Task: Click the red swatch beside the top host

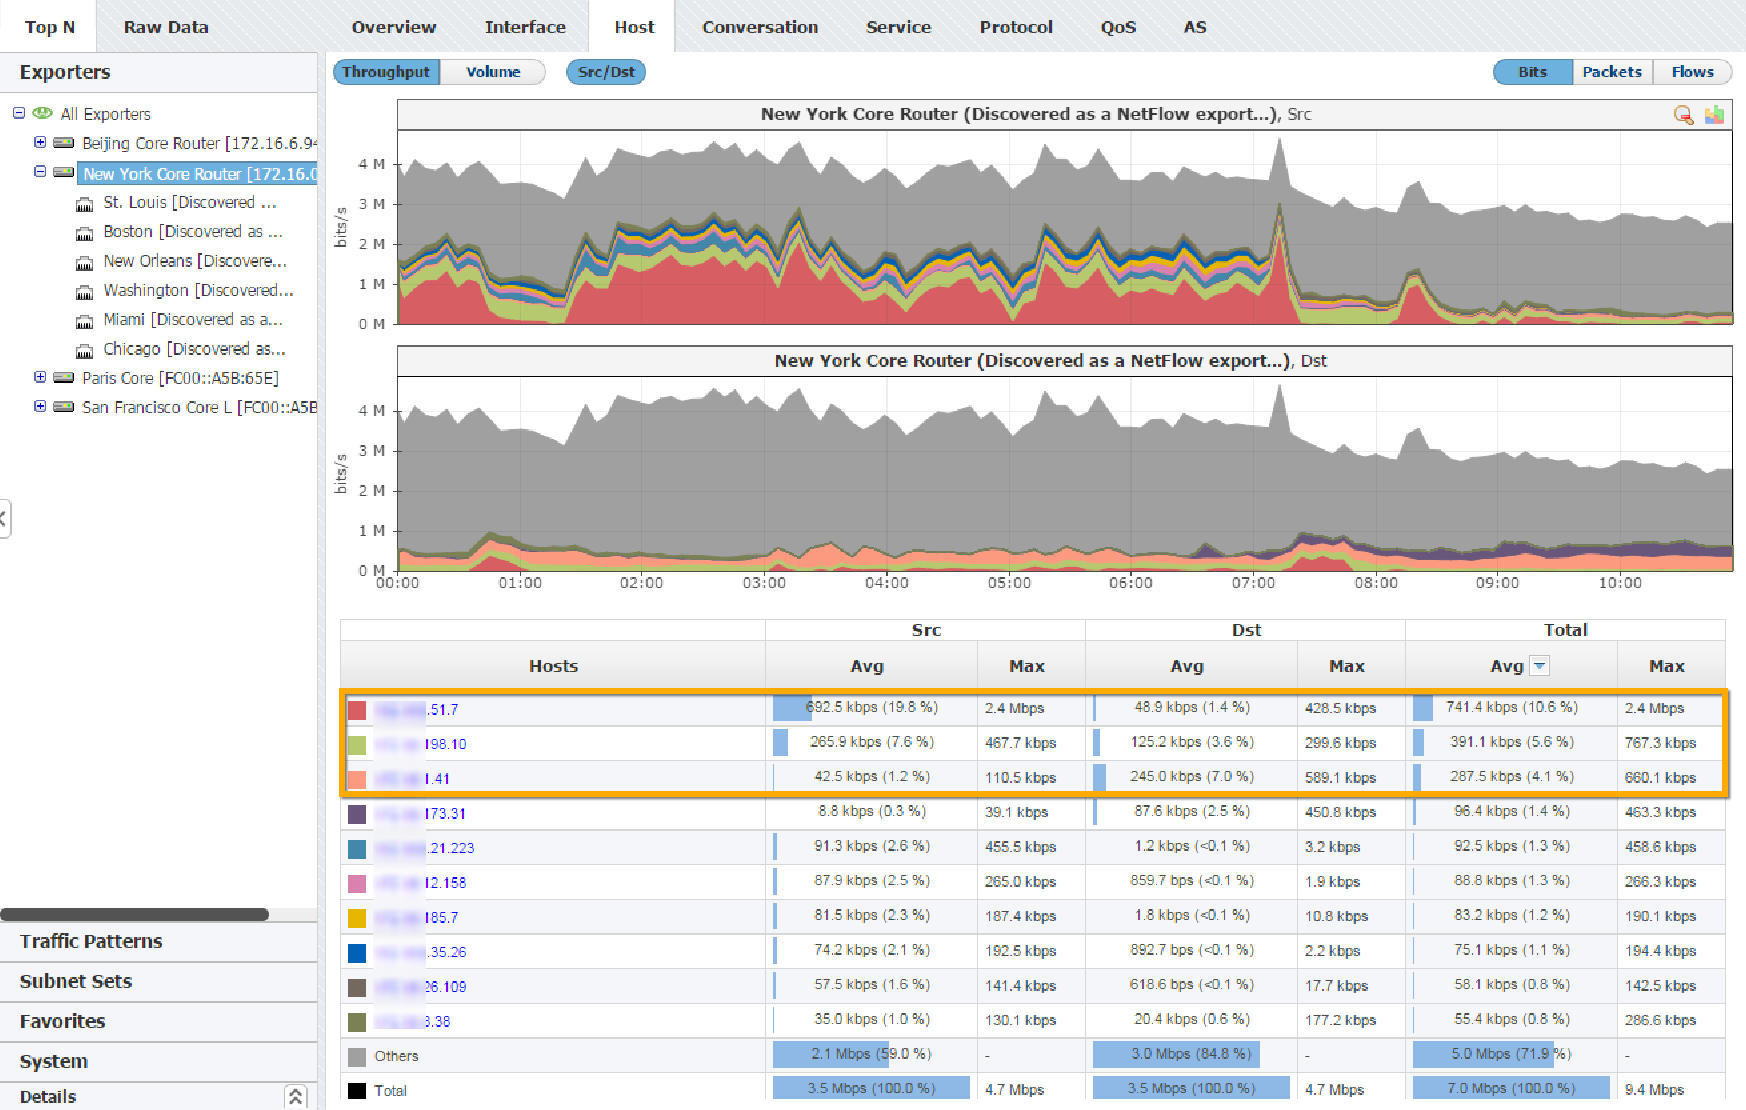Action: [356, 709]
